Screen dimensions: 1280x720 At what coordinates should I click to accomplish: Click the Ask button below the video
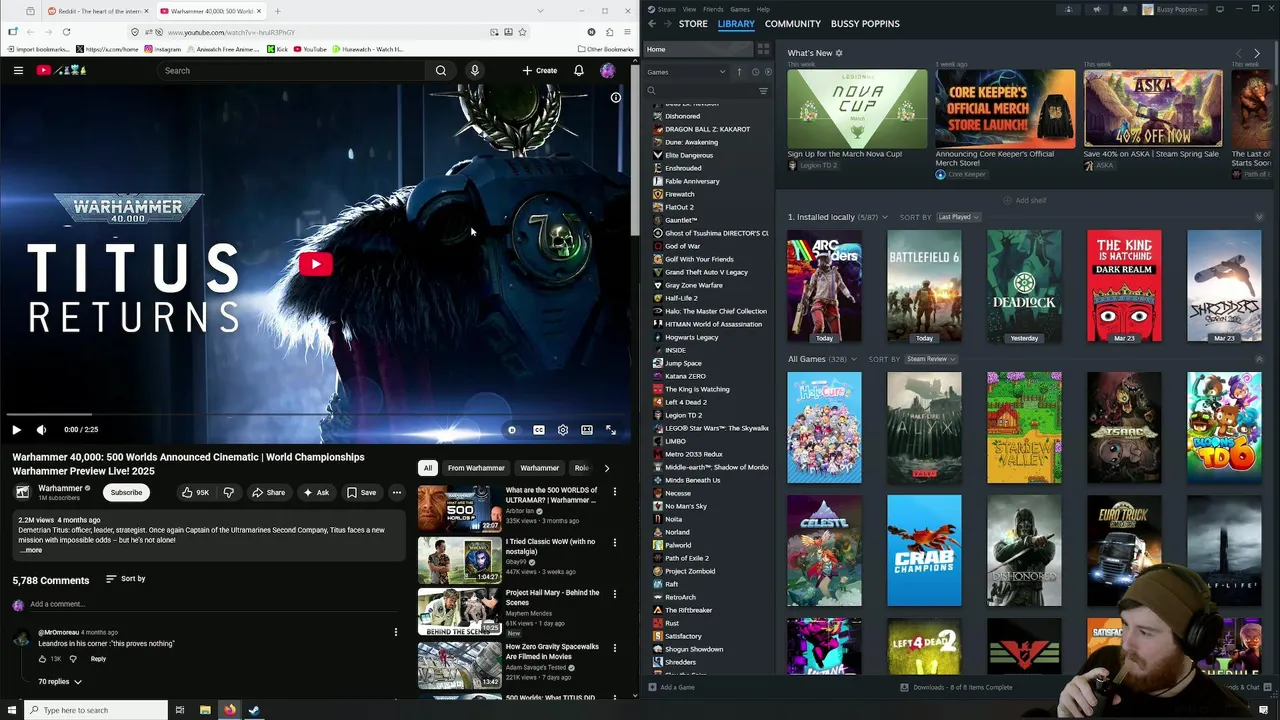(x=316, y=492)
